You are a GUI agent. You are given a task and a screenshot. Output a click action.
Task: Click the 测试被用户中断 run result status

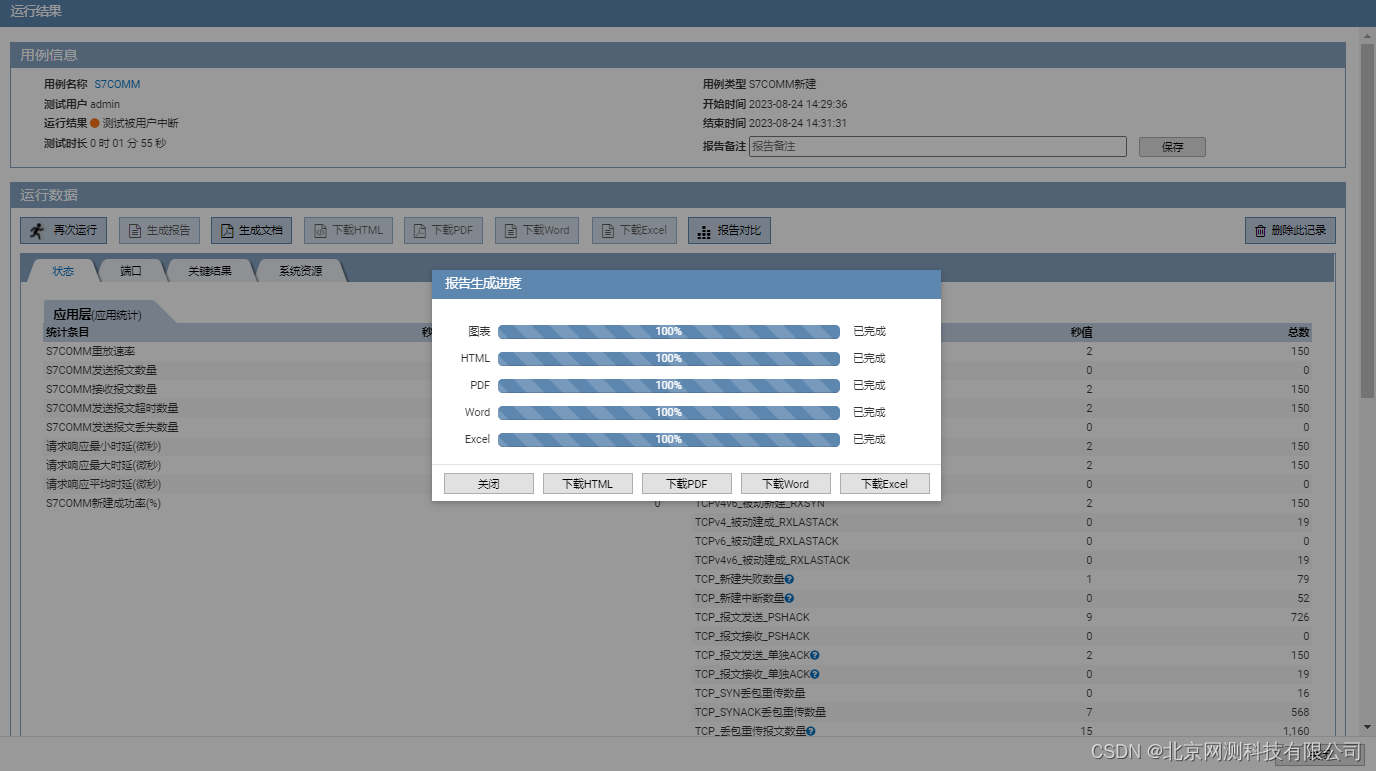point(140,123)
